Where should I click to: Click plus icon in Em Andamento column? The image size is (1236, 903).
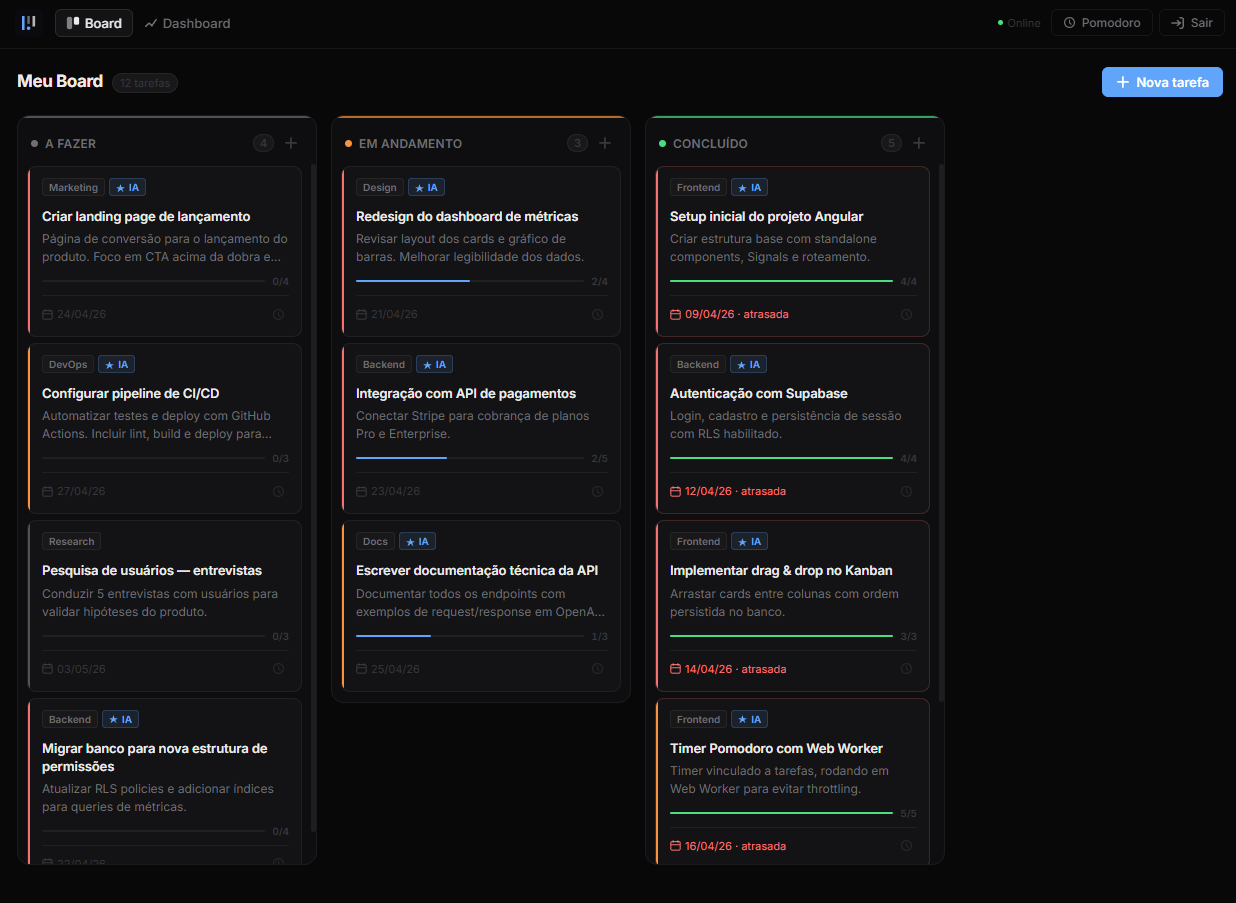pyautogui.click(x=605, y=143)
